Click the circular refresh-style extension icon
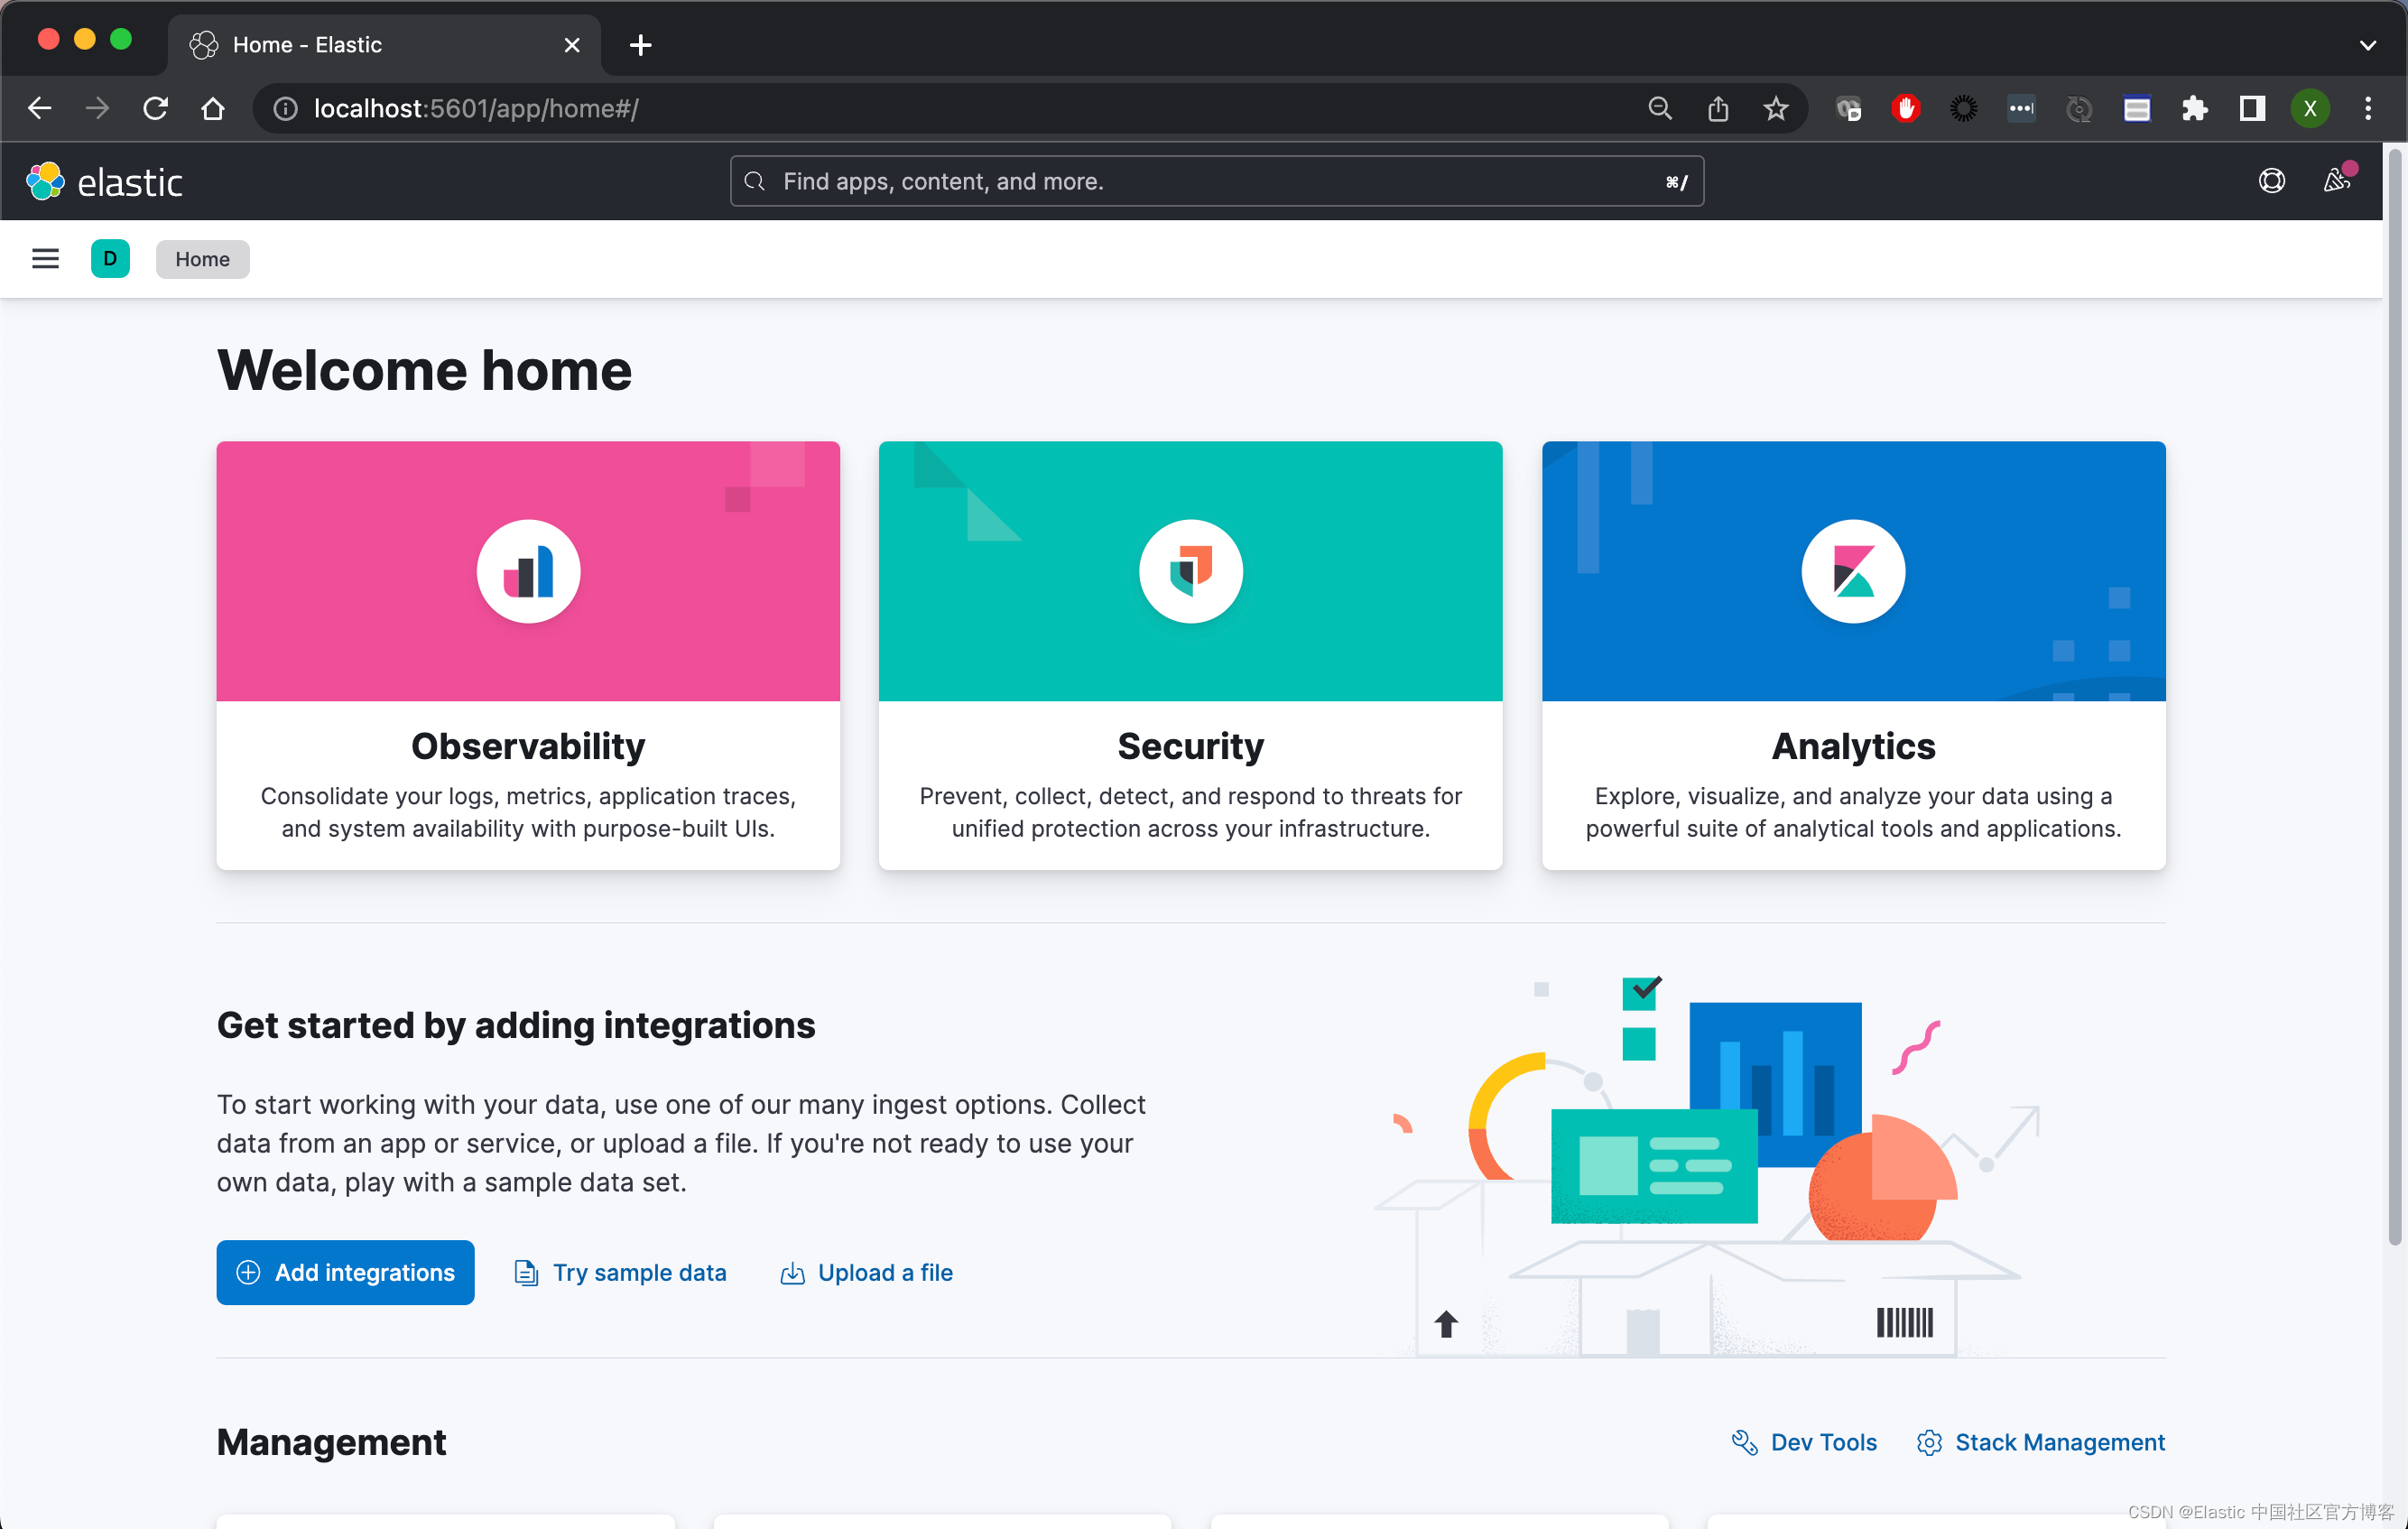The image size is (2408, 1529). pos(2079,108)
